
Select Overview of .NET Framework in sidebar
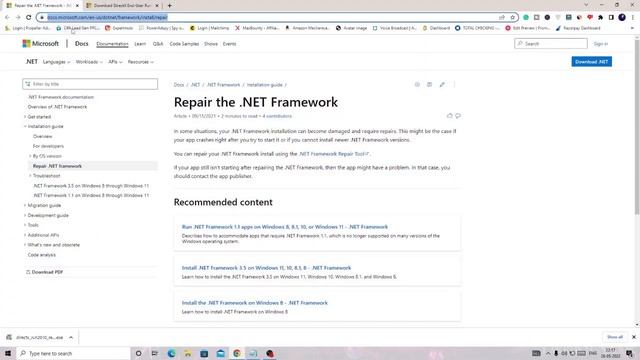58,107
